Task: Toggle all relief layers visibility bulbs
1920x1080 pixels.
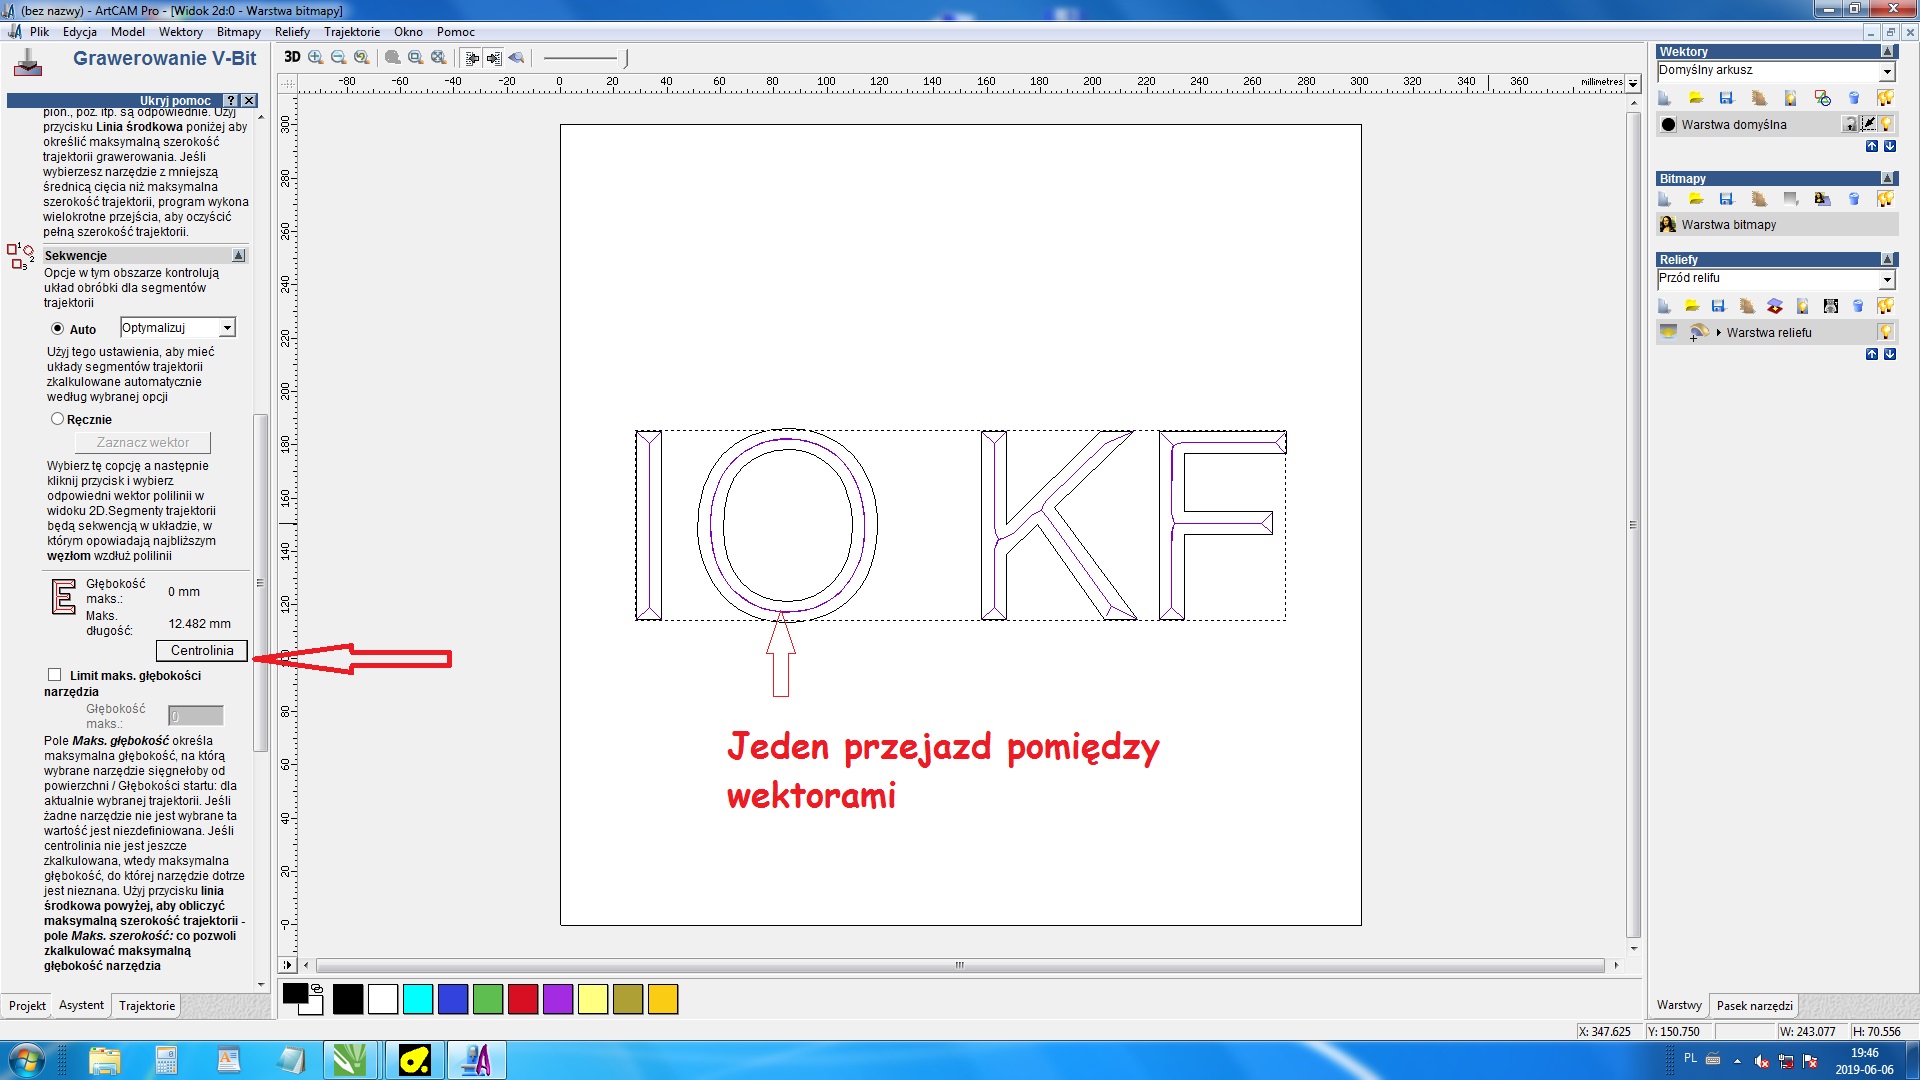Action: click(1886, 306)
